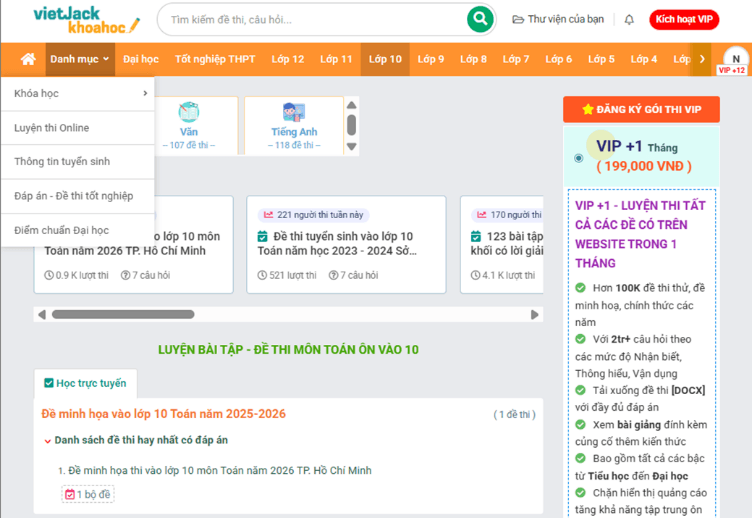
Task: Open Thư viện của bạn folder
Action: coord(558,19)
